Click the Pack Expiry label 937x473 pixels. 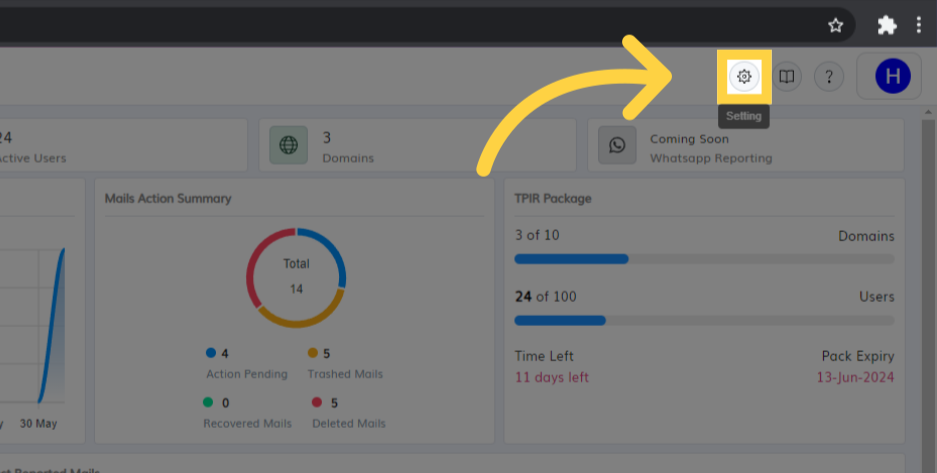point(858,357)
